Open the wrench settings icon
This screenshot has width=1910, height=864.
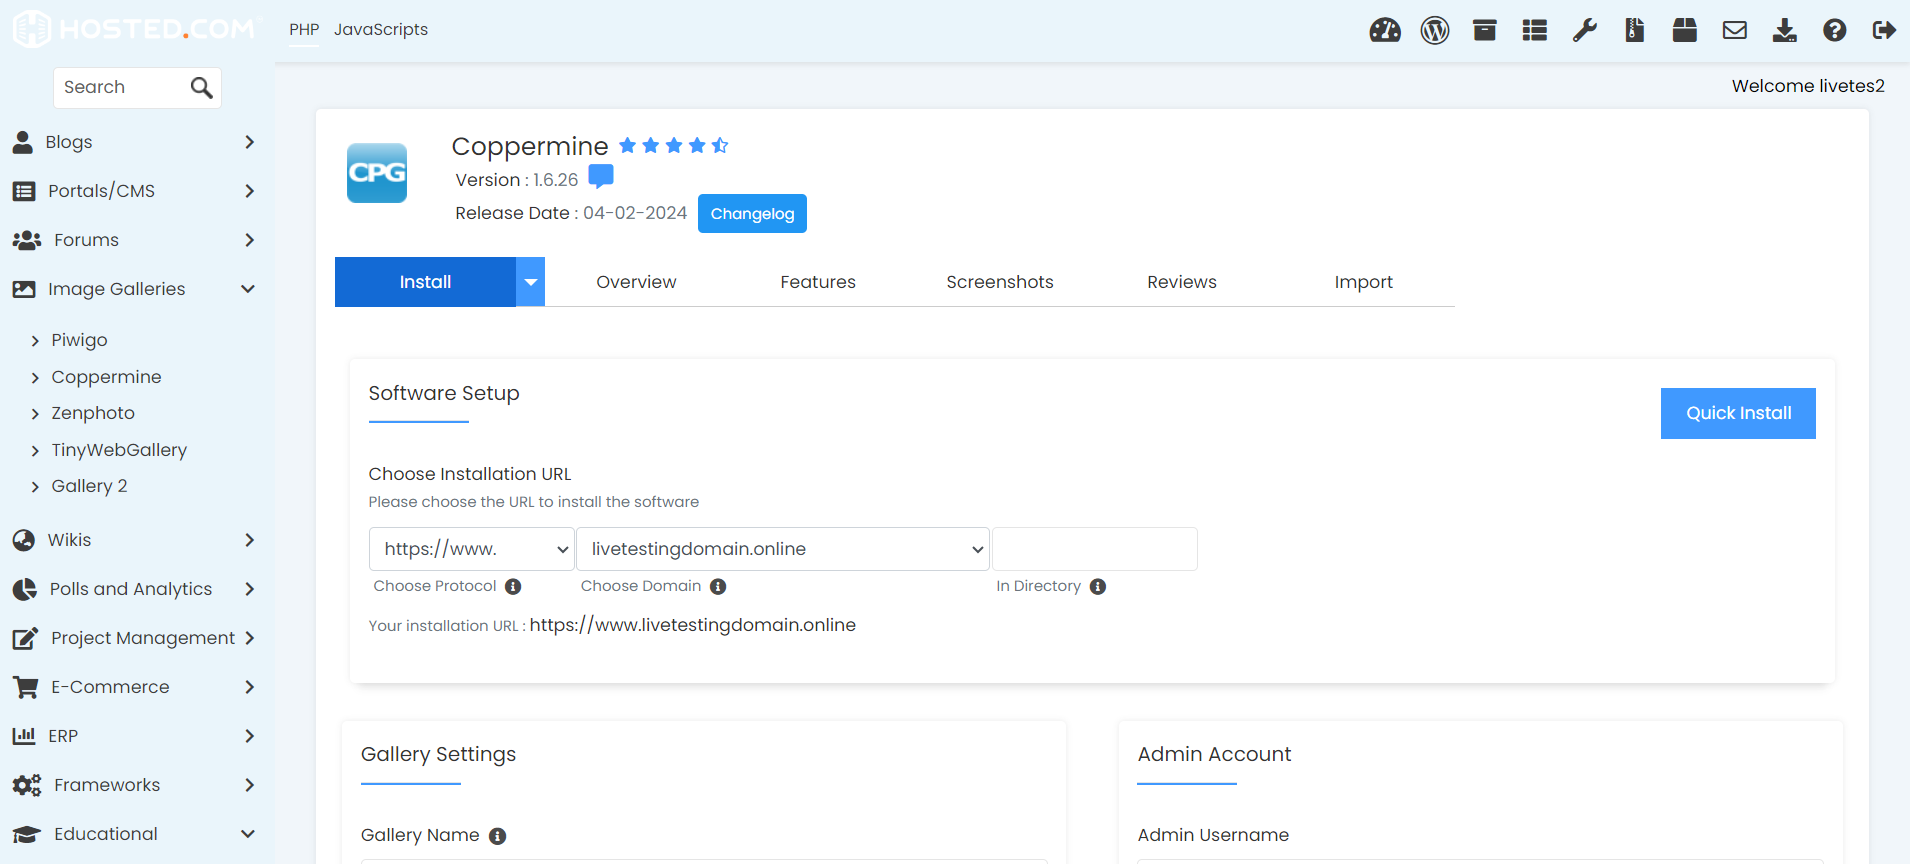[x=1585, y=30]
